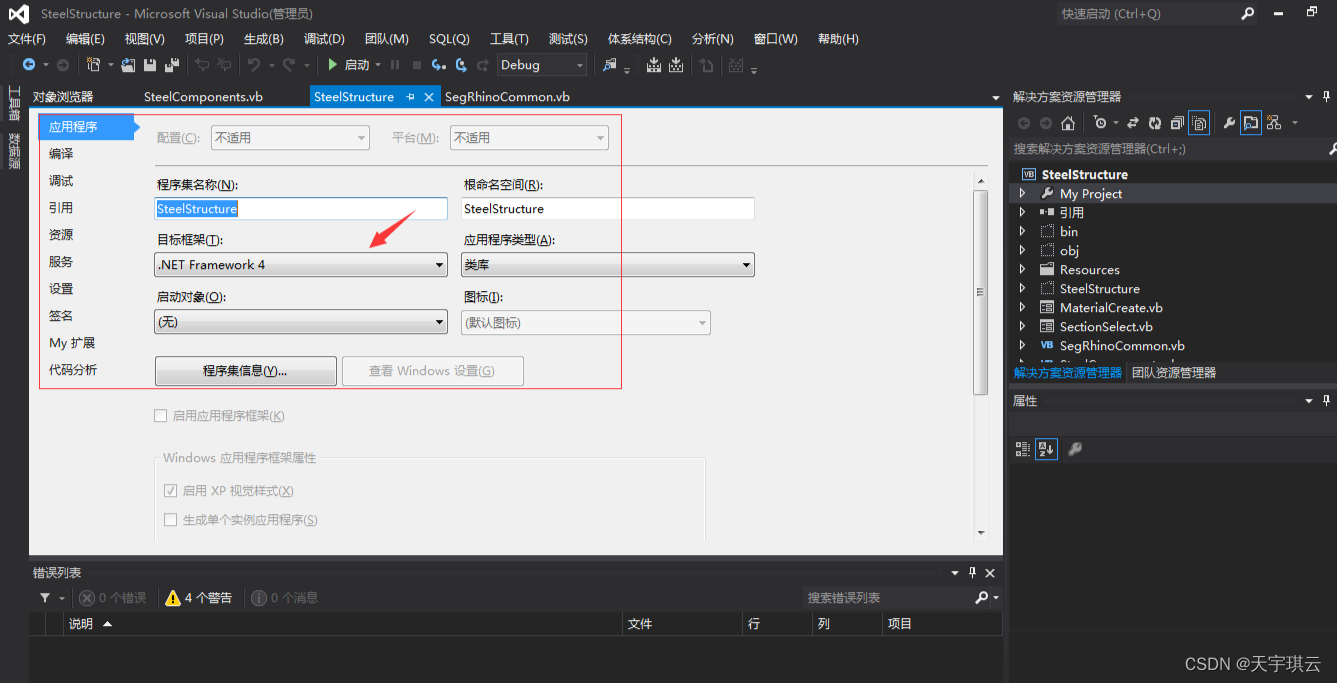Expand the 引用 node in Solution Explorer
Viewport: 1337px width, 683px height.
(x=1022, y=213)
